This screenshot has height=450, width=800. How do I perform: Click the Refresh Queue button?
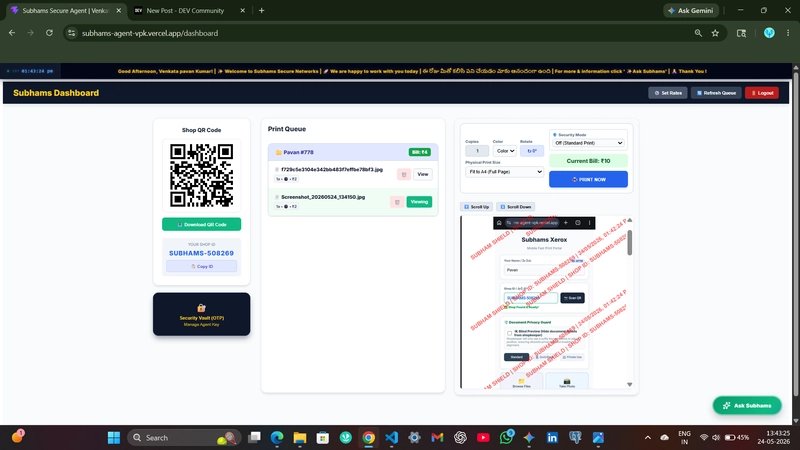(x=716, y=93)
